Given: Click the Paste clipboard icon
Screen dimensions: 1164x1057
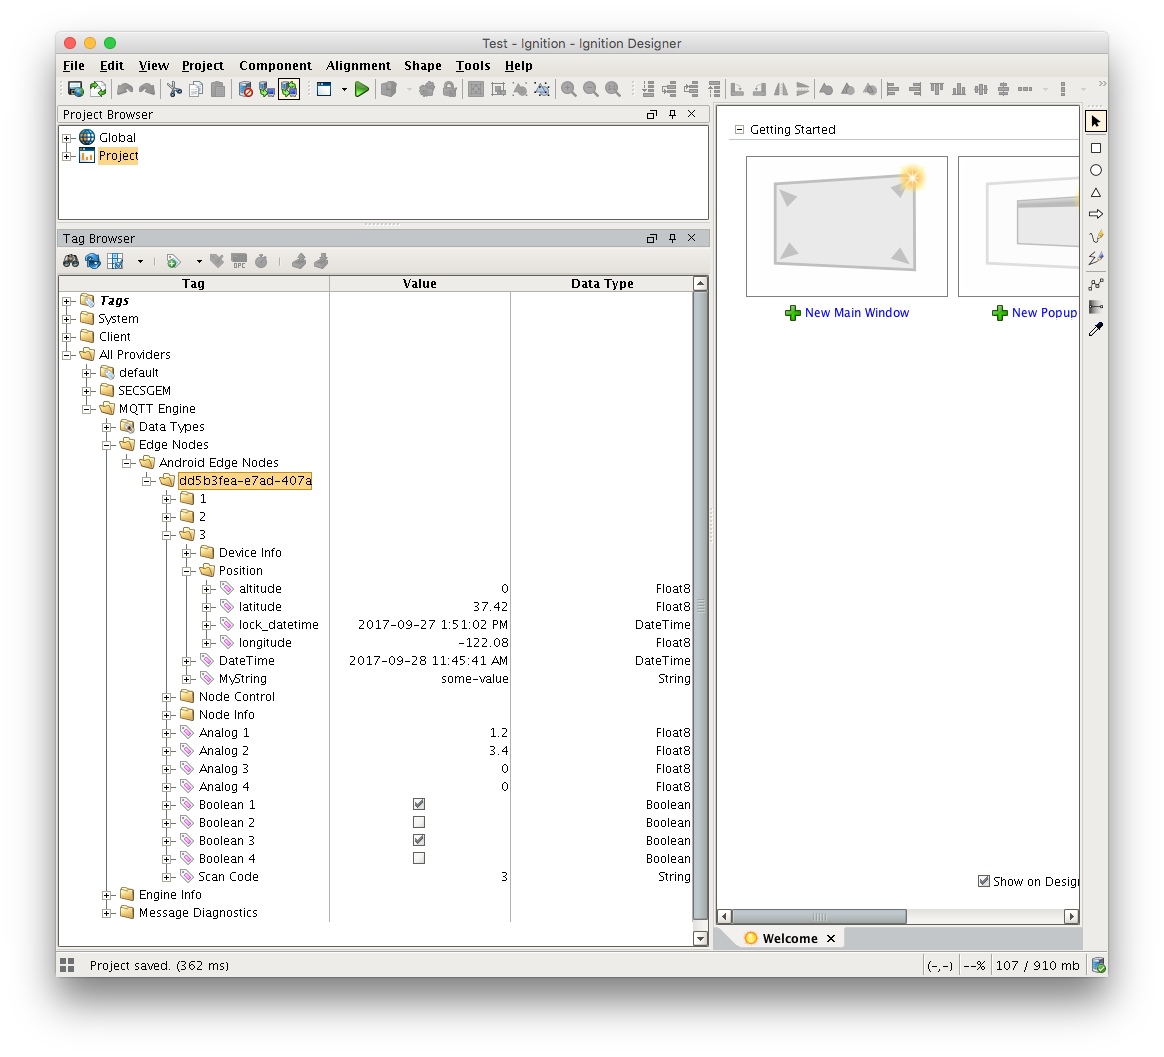Looking at the screenshot, I should pyautogui.click(x=218, y=89).
